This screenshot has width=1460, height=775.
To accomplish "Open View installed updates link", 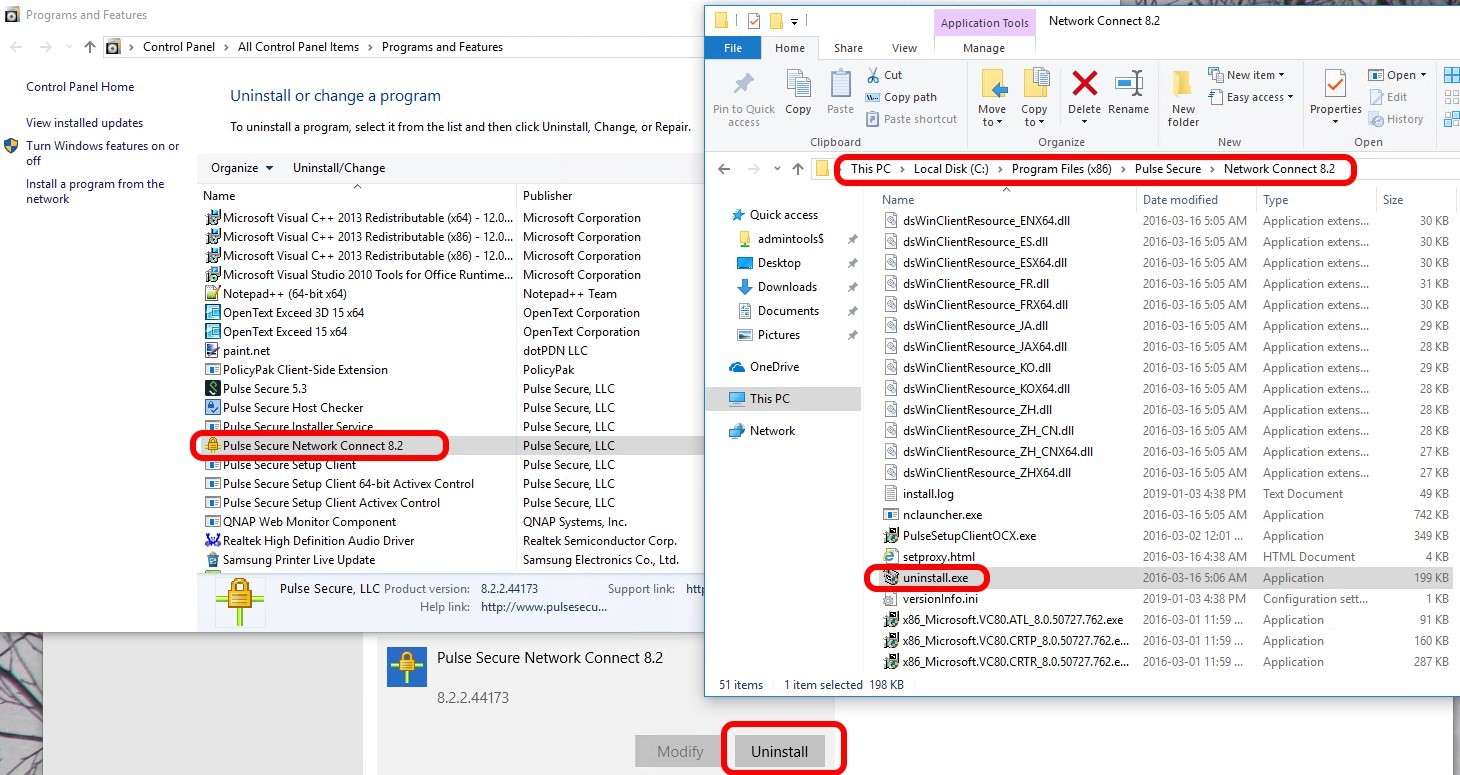I will 85,123.
